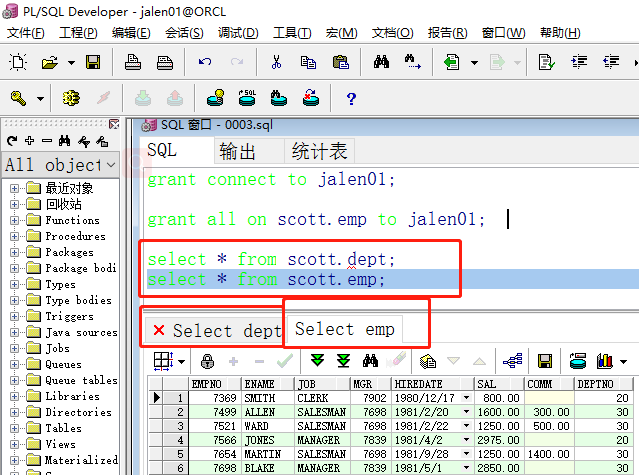
Task: Click the ALLEN cell in ENAME column
Action: (x=267, y=412)
